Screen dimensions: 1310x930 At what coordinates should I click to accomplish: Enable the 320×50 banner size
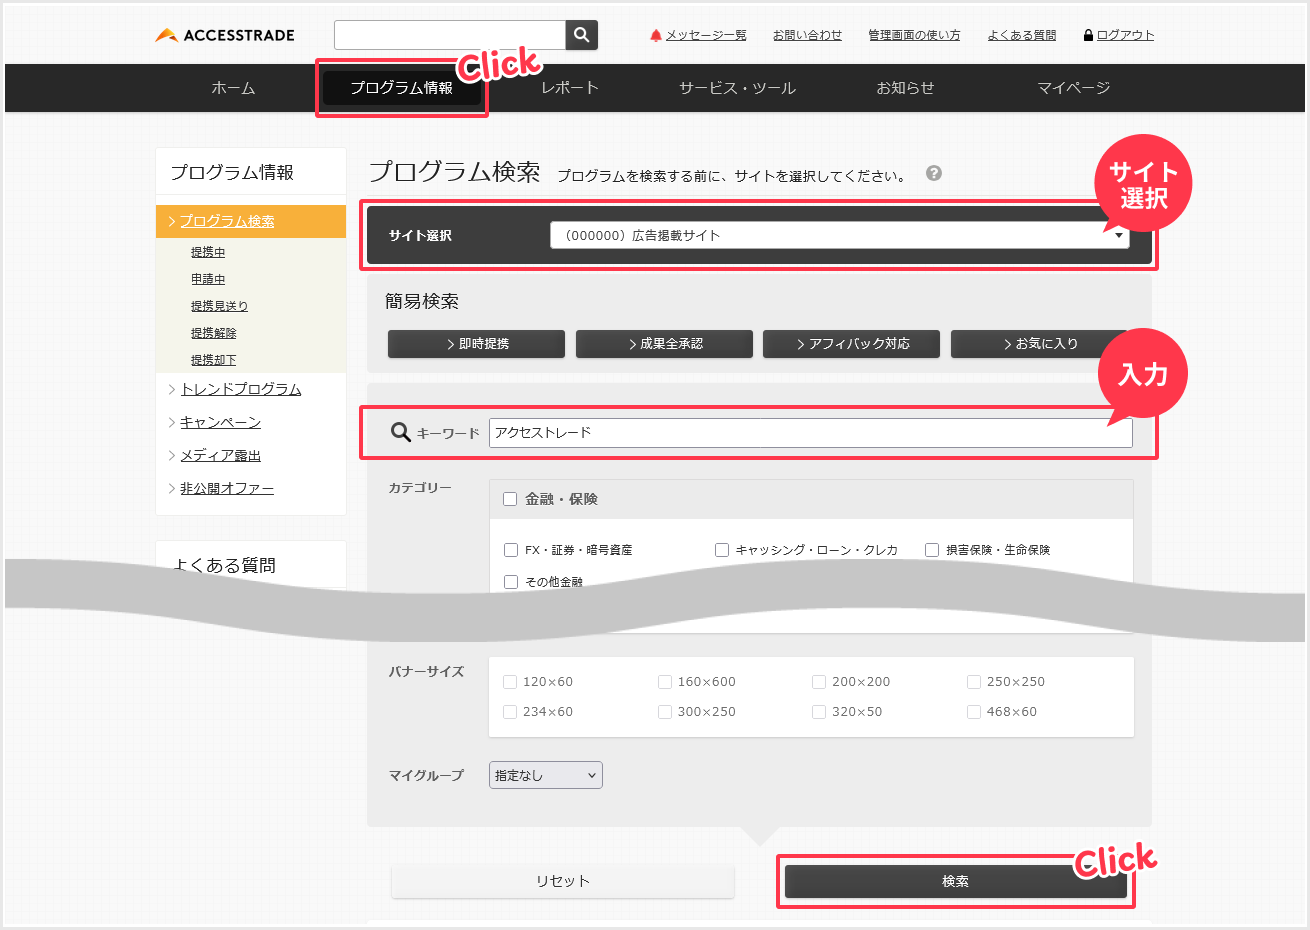(x=819, y=712)
